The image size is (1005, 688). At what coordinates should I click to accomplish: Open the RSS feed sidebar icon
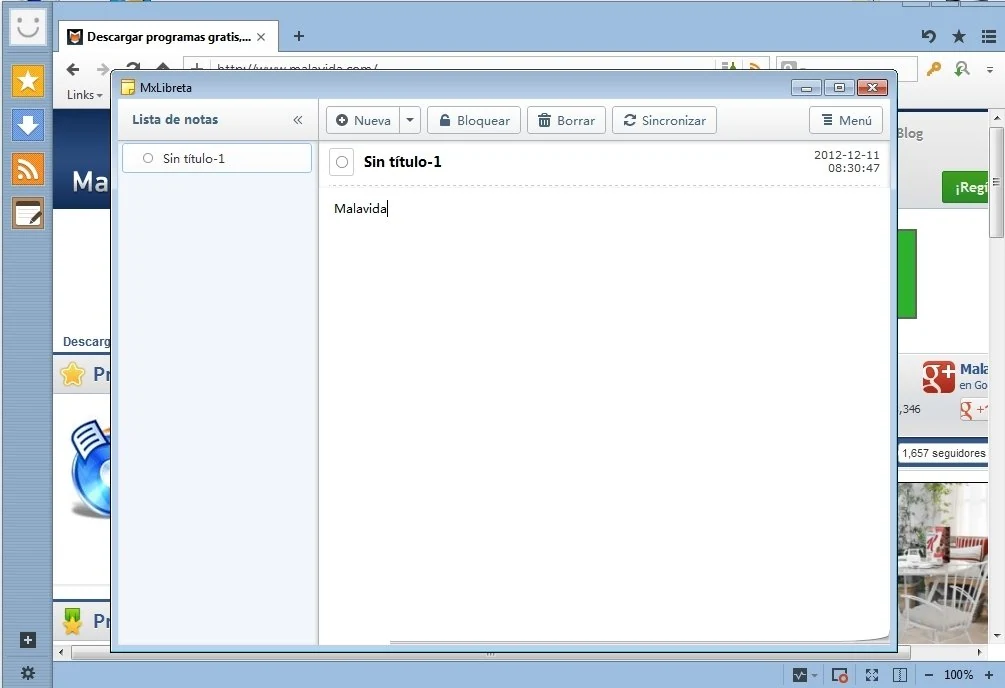pos(28,169)
